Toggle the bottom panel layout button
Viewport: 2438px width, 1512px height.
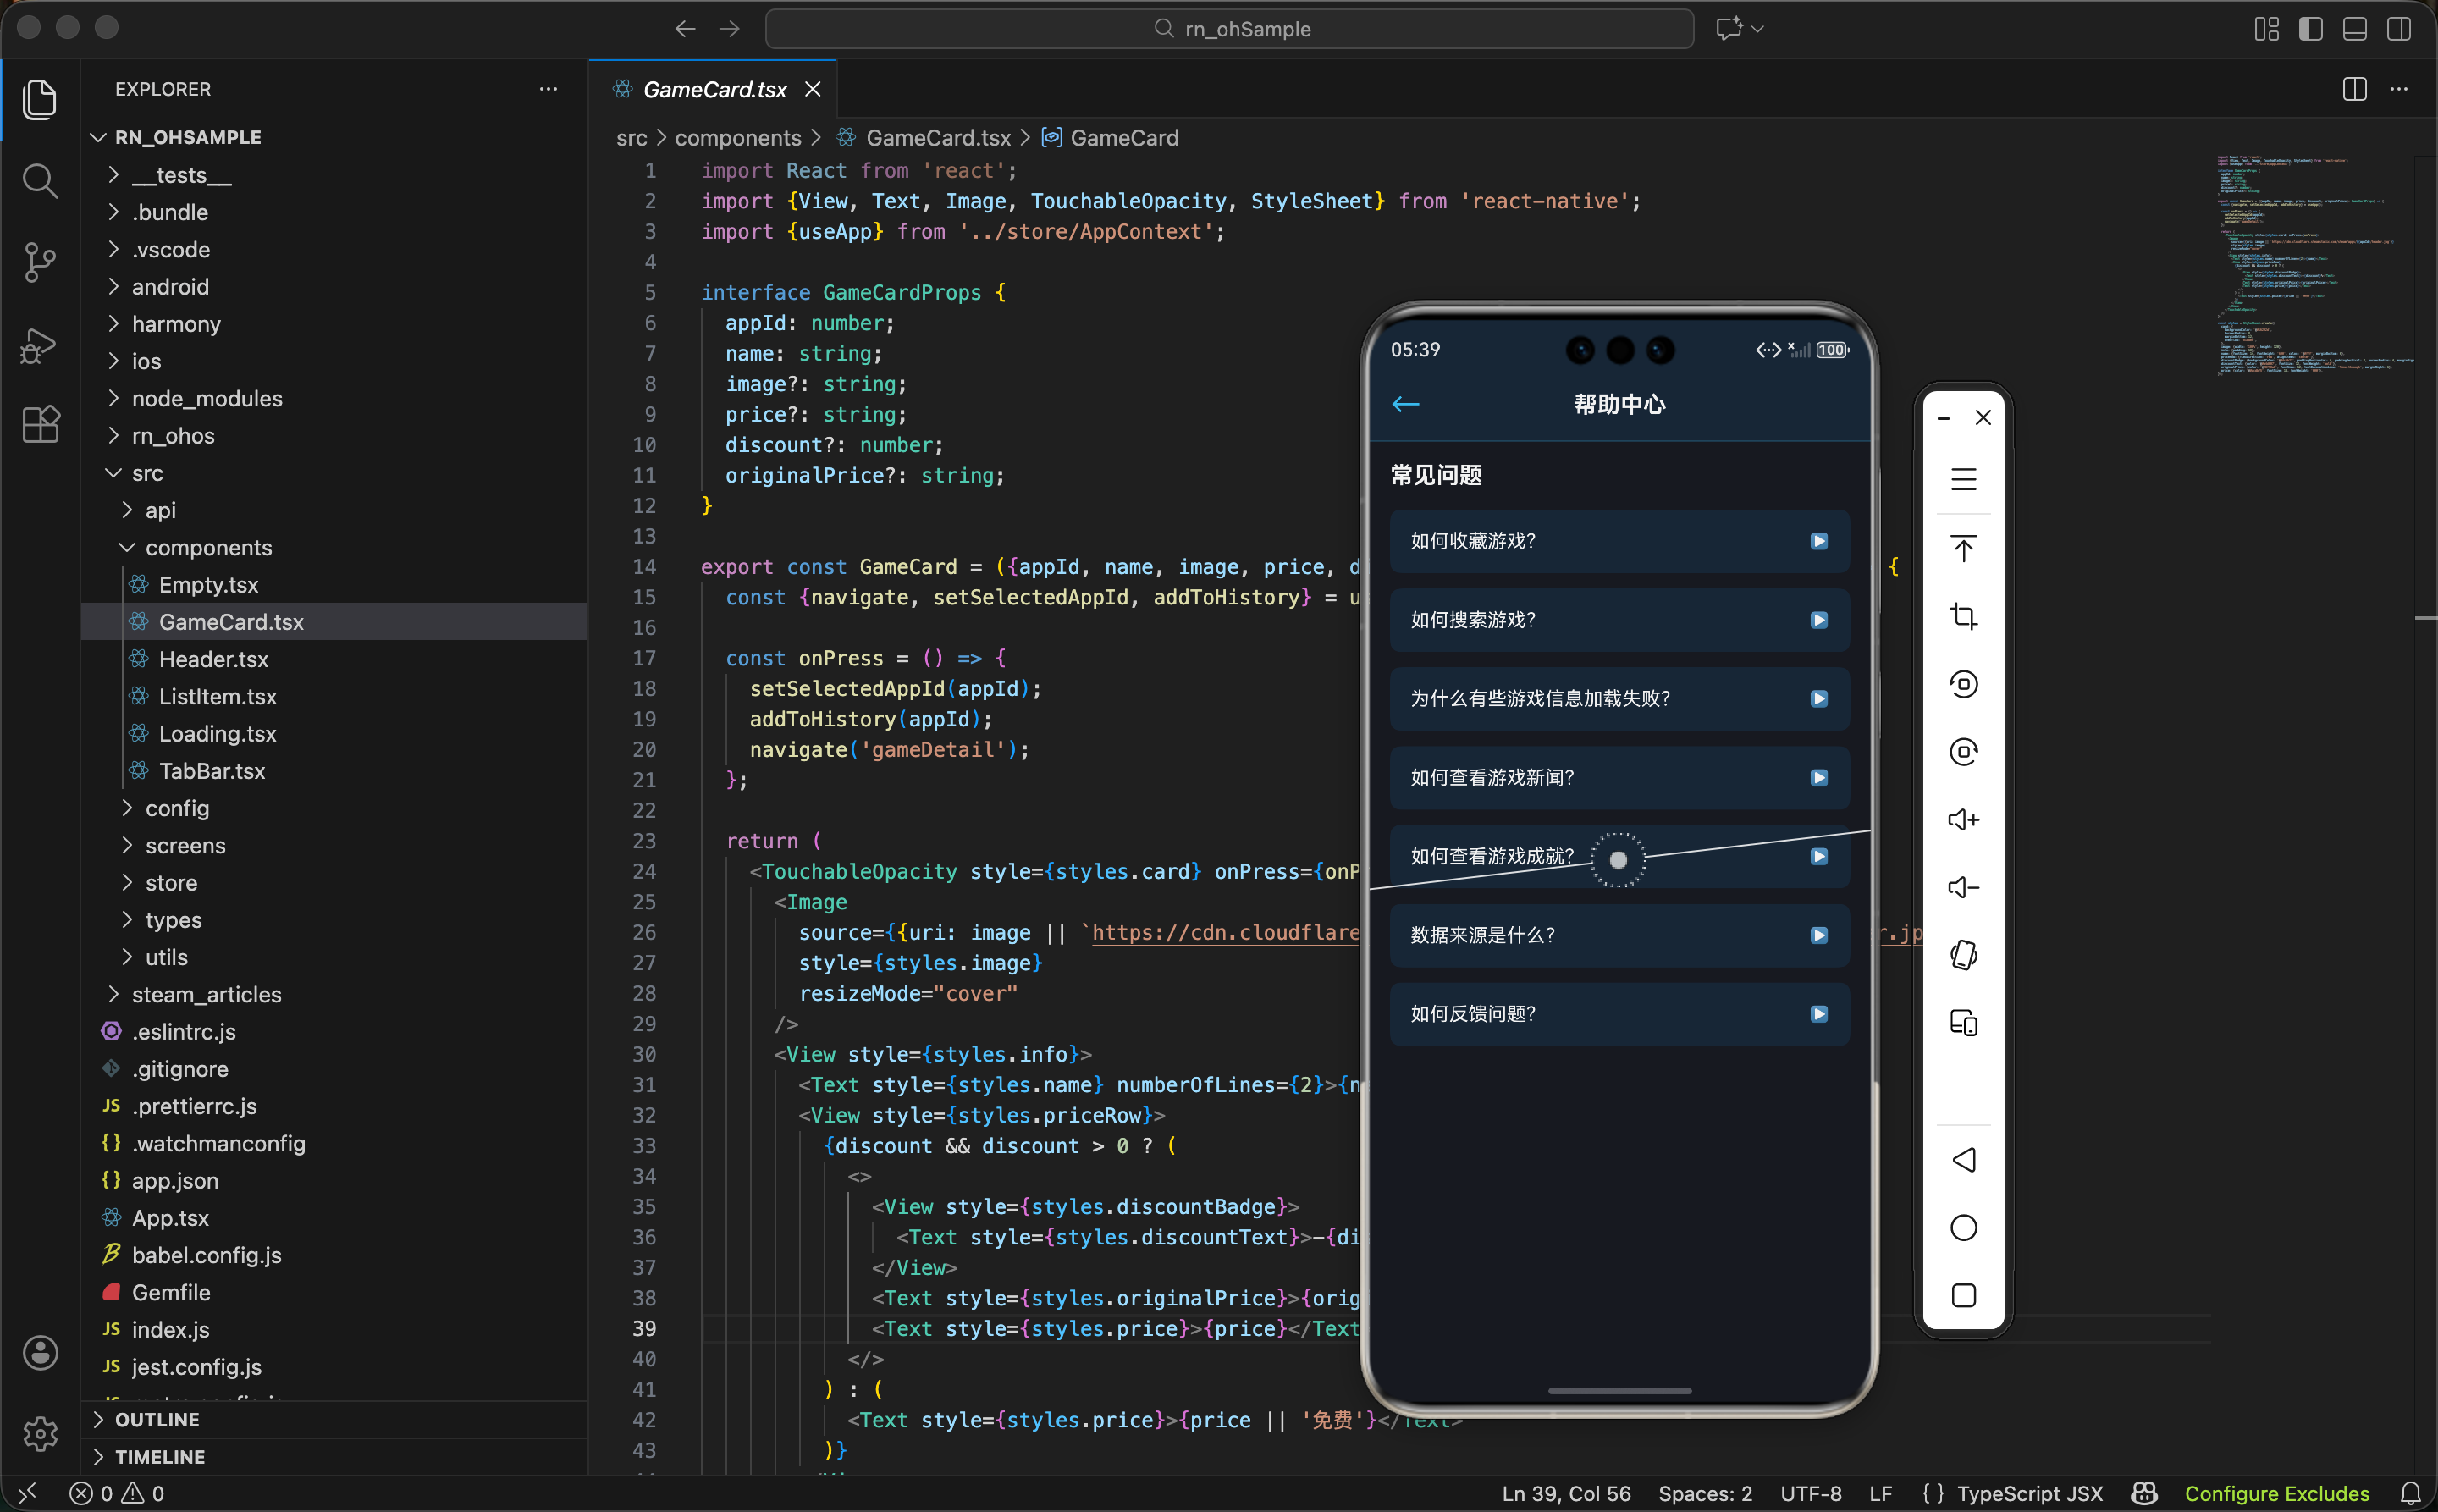click(x=2354, y=29)
